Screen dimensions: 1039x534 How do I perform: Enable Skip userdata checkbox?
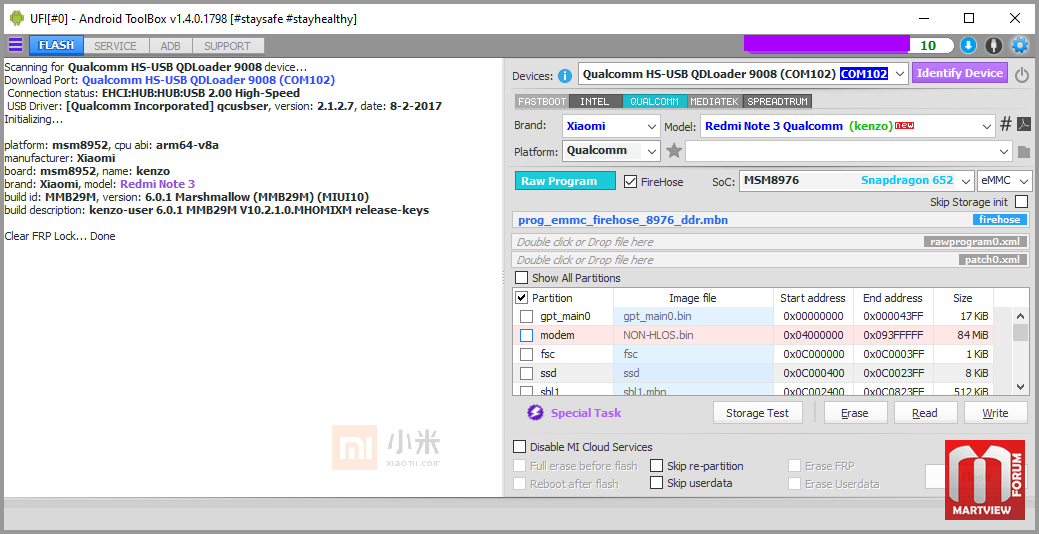(x=656, y=483)
